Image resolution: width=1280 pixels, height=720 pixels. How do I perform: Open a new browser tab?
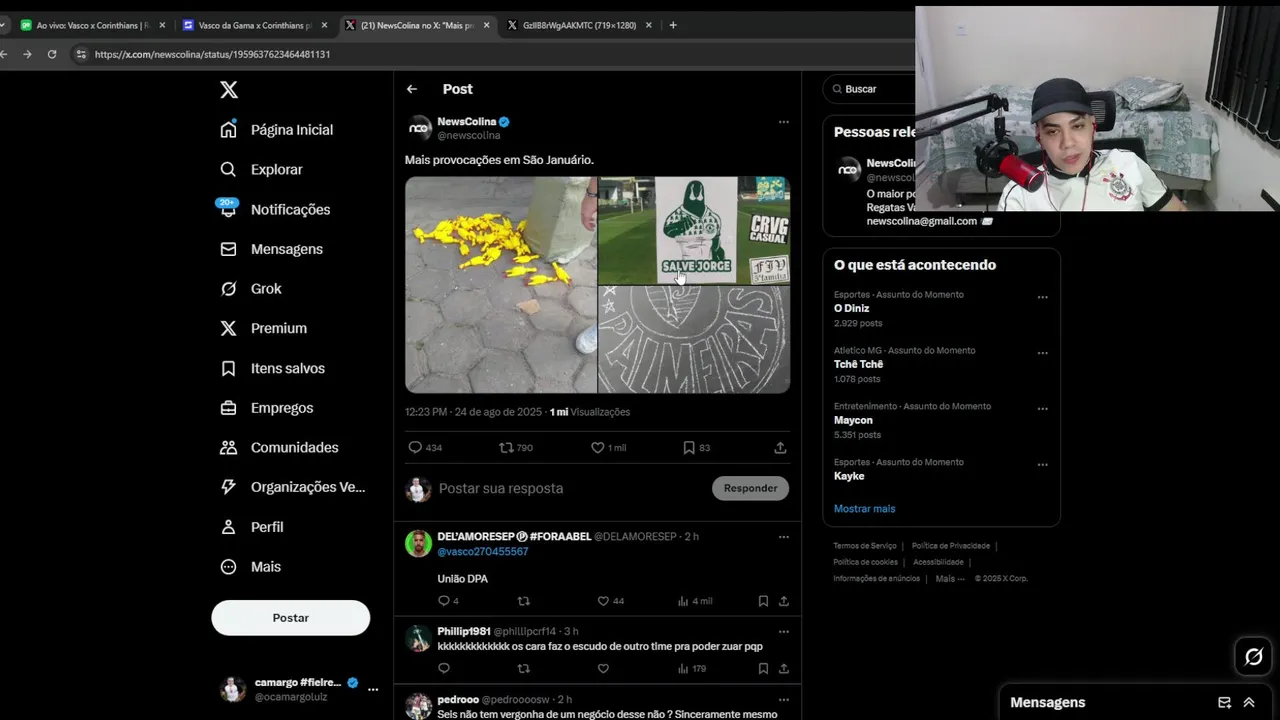click(673, 25)
